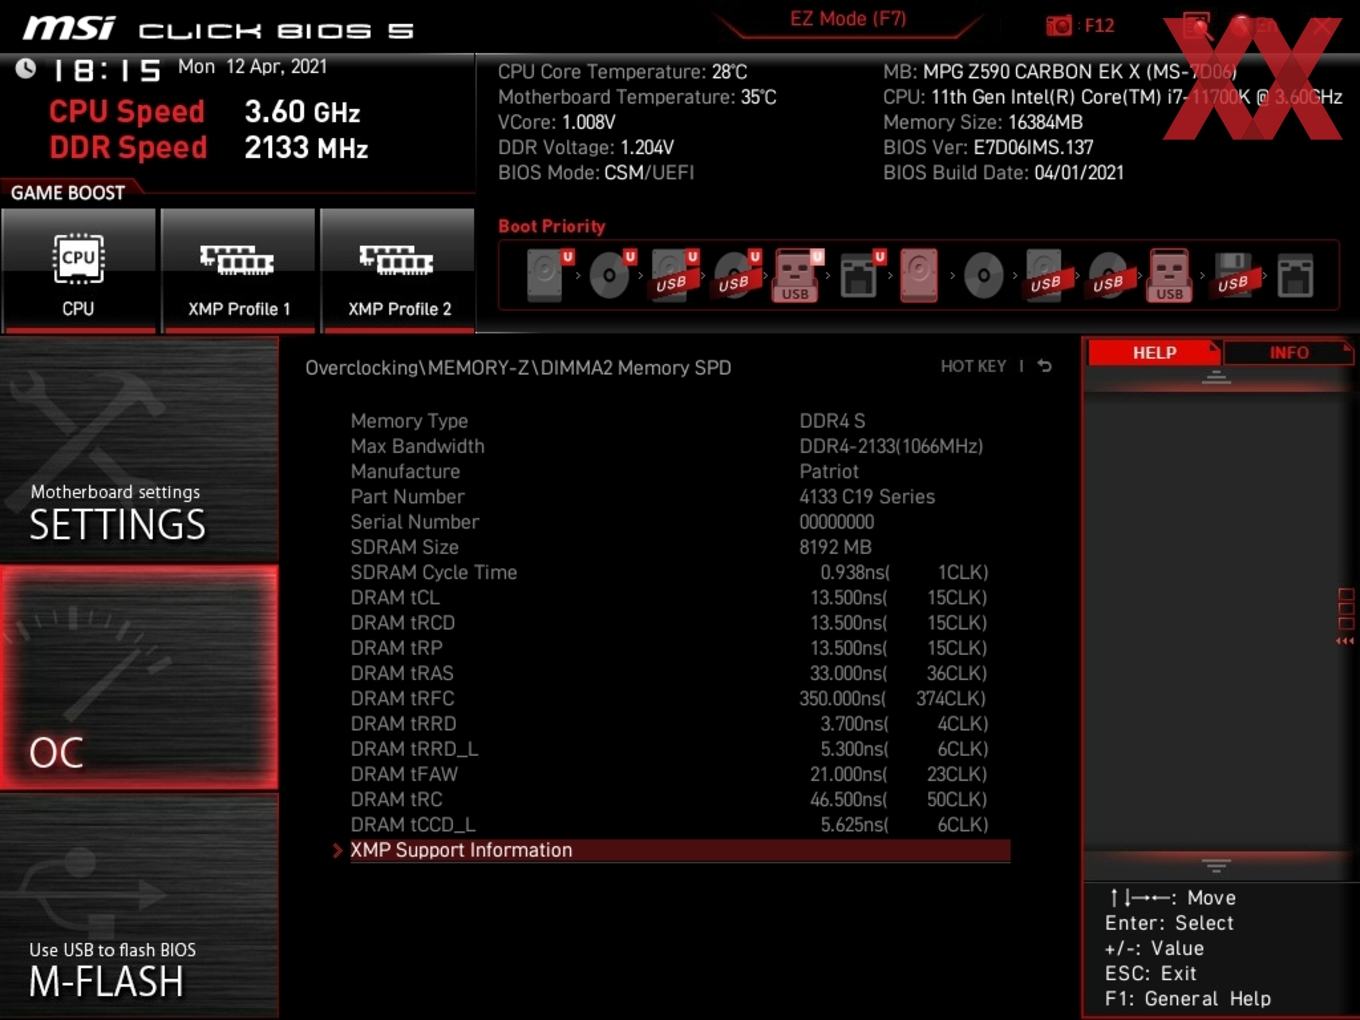Select the last legacy network boot icon
The width and height of the screenshot is (1360, 1020).
coord(1295,275)
